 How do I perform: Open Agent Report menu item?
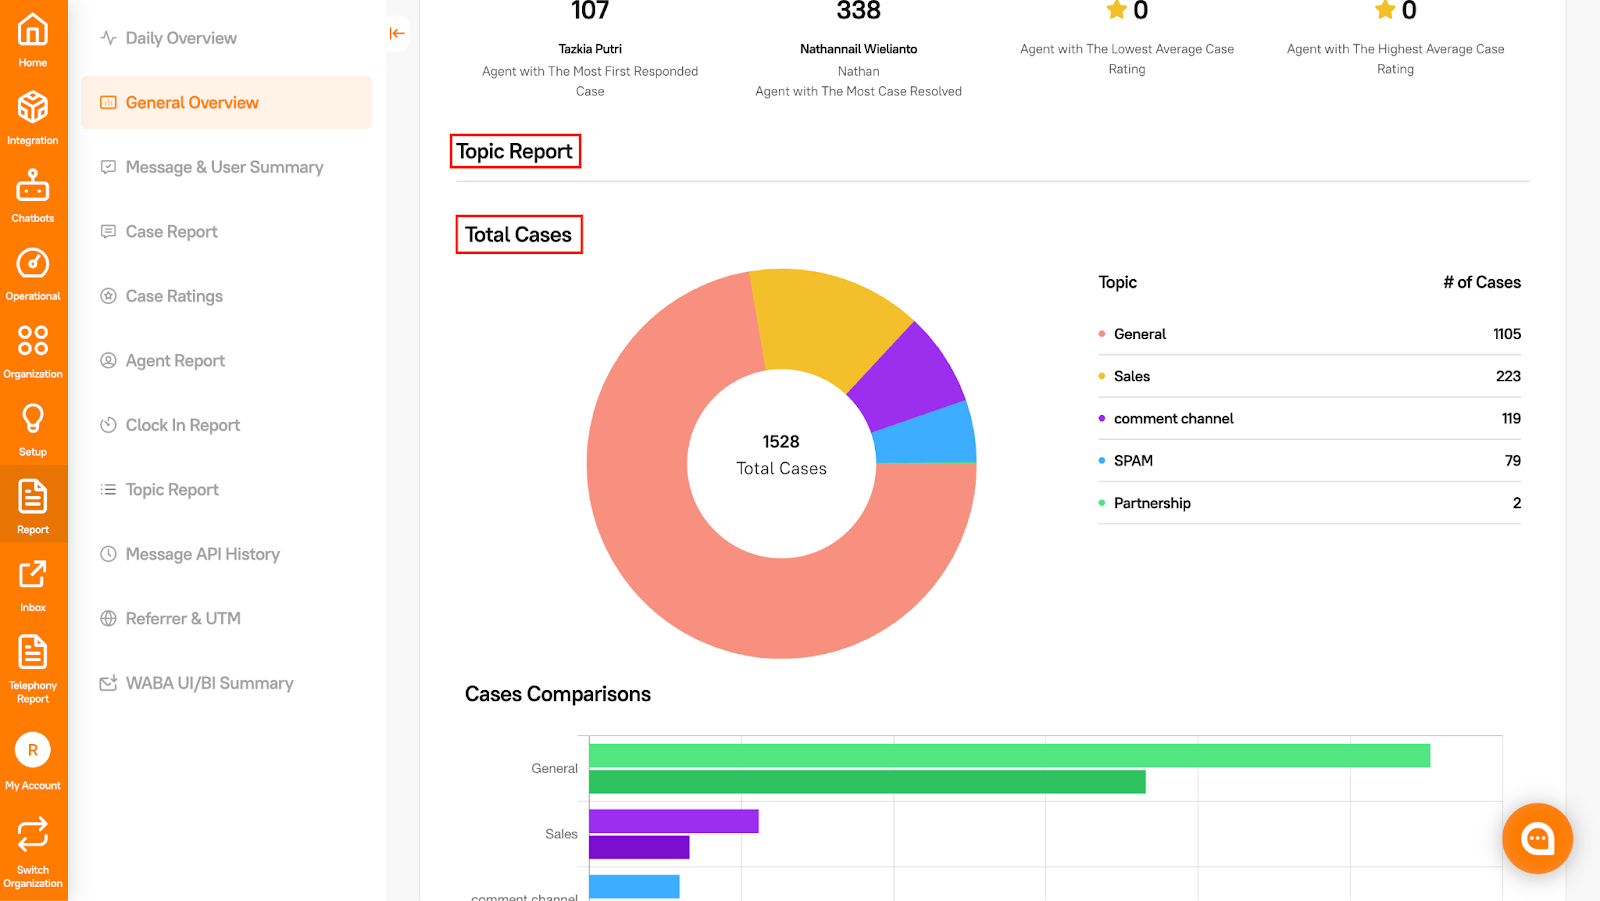(x=227, y=360)
